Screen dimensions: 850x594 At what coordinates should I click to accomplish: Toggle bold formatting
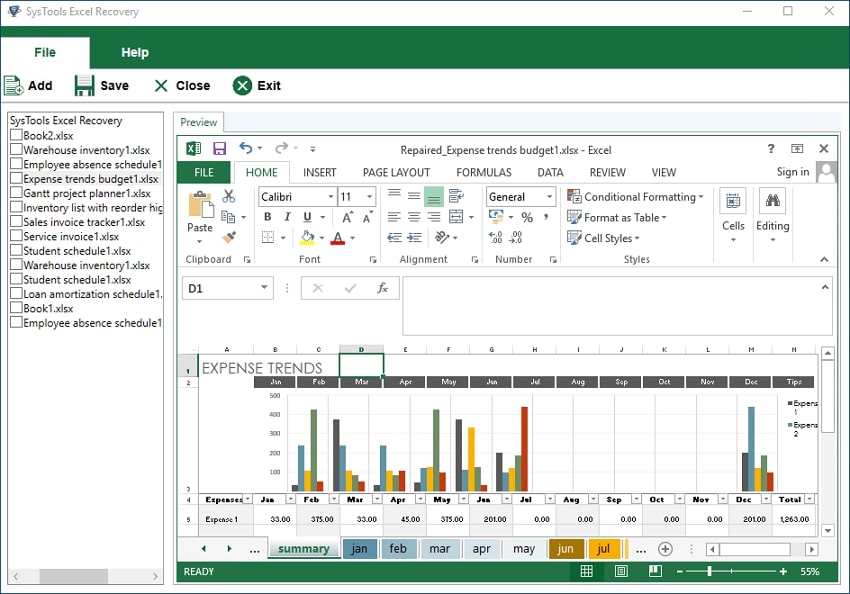pyautogui.click(x=269, y=217)
